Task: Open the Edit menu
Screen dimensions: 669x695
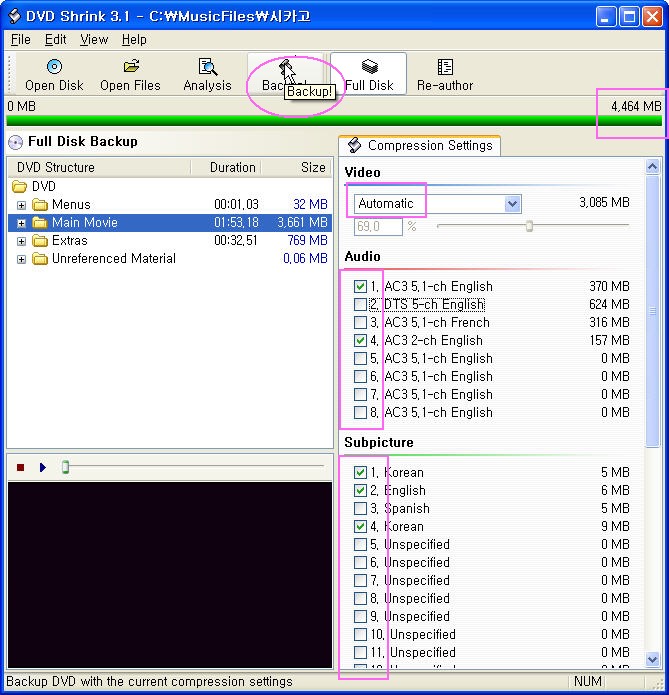Action: tap(55, 39)
